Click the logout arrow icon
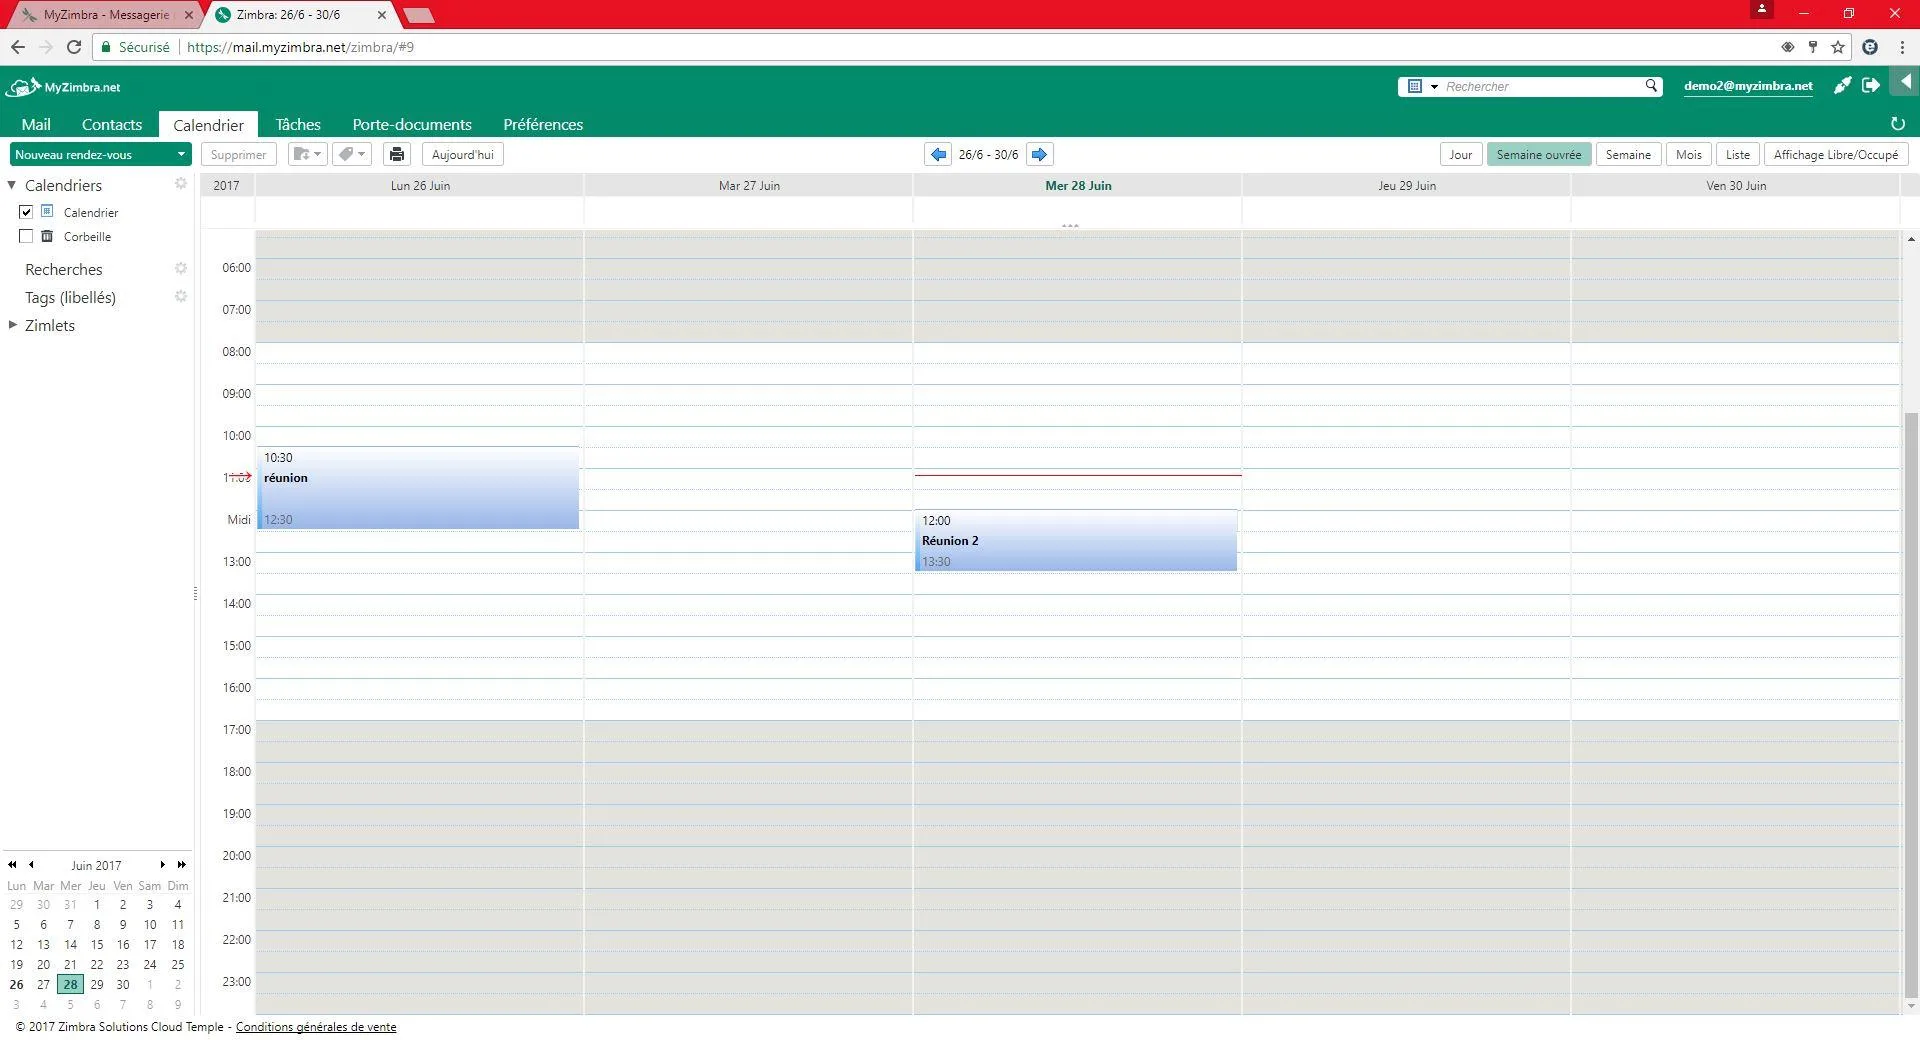This screenshot has width=1920, height=1040. pos(1870,86)
